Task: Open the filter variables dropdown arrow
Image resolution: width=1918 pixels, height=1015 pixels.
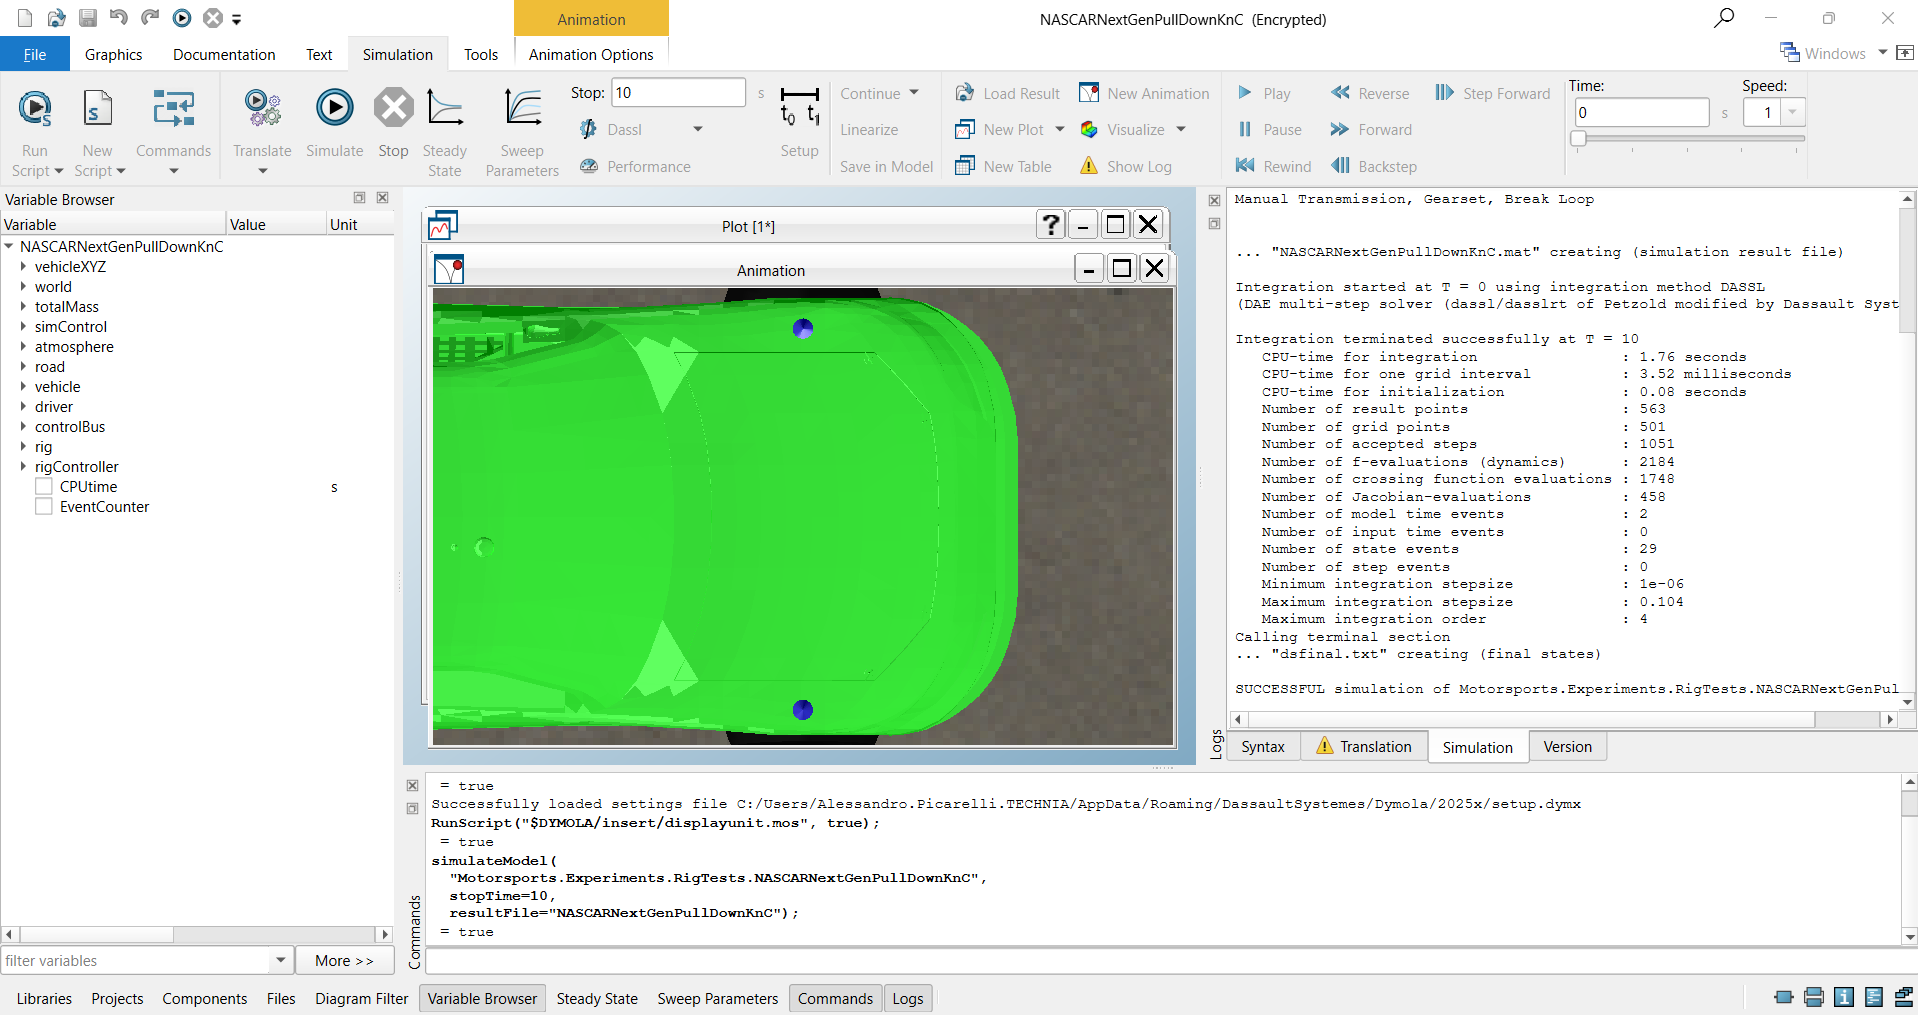Action: click(281, 961)
